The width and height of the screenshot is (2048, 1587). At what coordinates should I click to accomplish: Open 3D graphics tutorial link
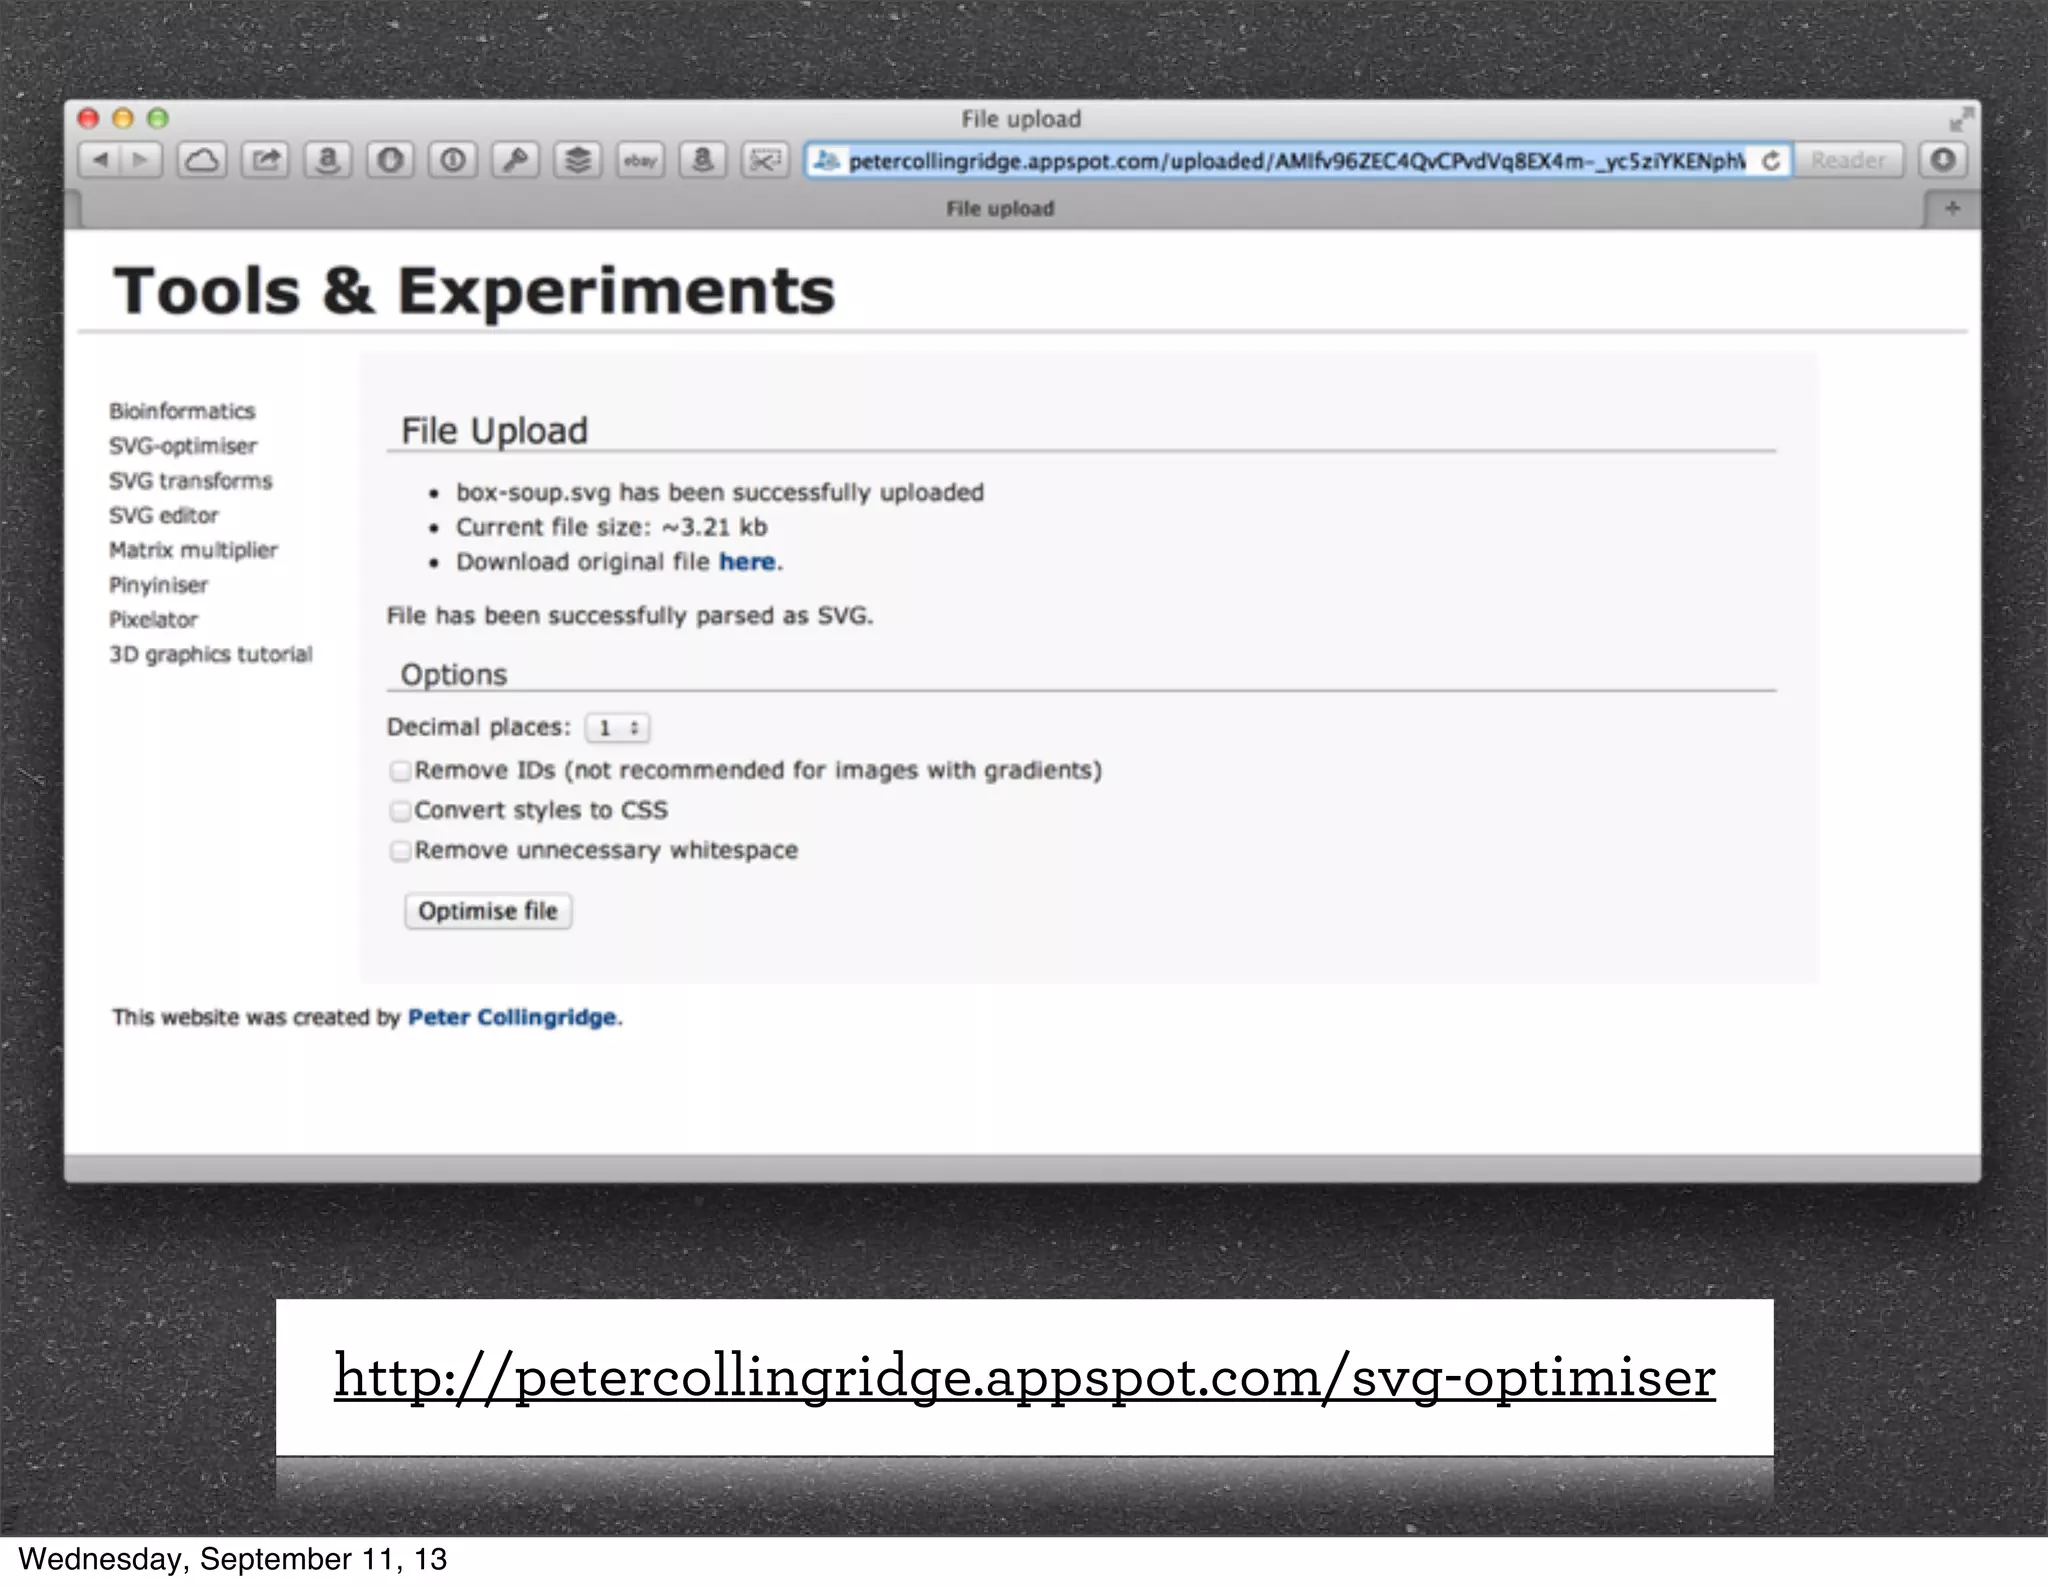210,654
